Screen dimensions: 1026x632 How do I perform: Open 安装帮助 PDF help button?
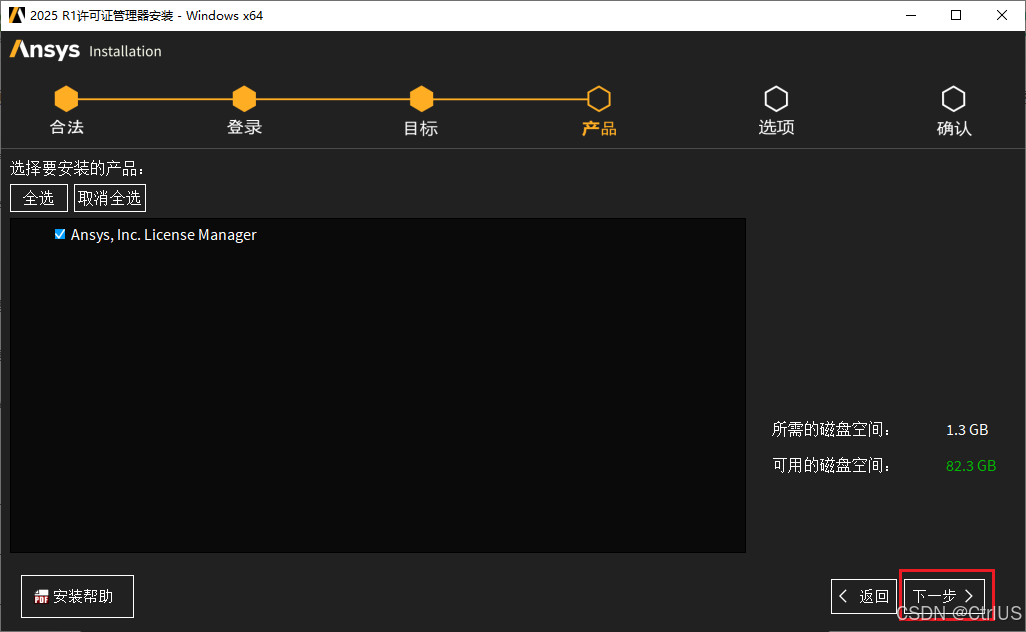pos(77,596)
